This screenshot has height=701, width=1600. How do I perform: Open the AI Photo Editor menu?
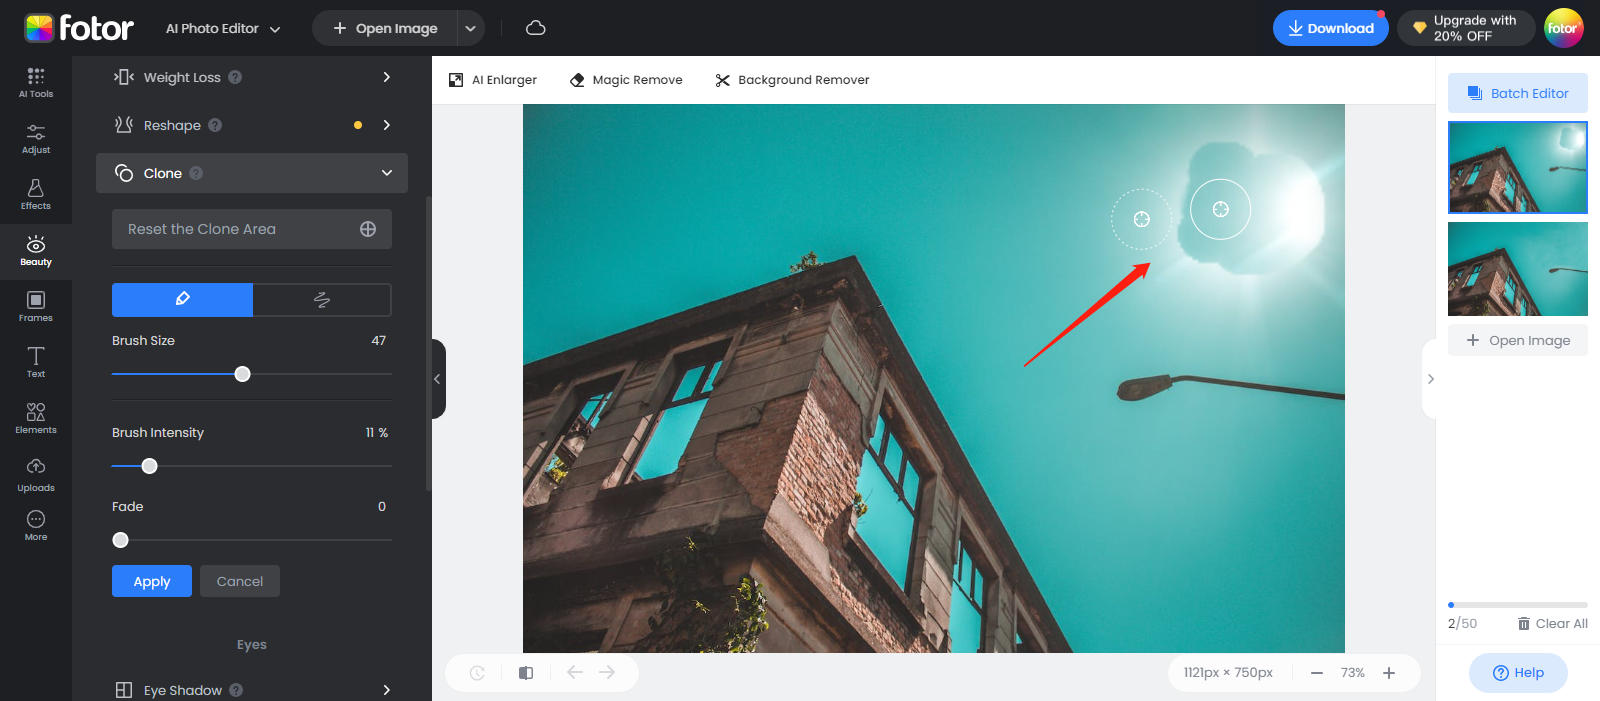point(222,28)
